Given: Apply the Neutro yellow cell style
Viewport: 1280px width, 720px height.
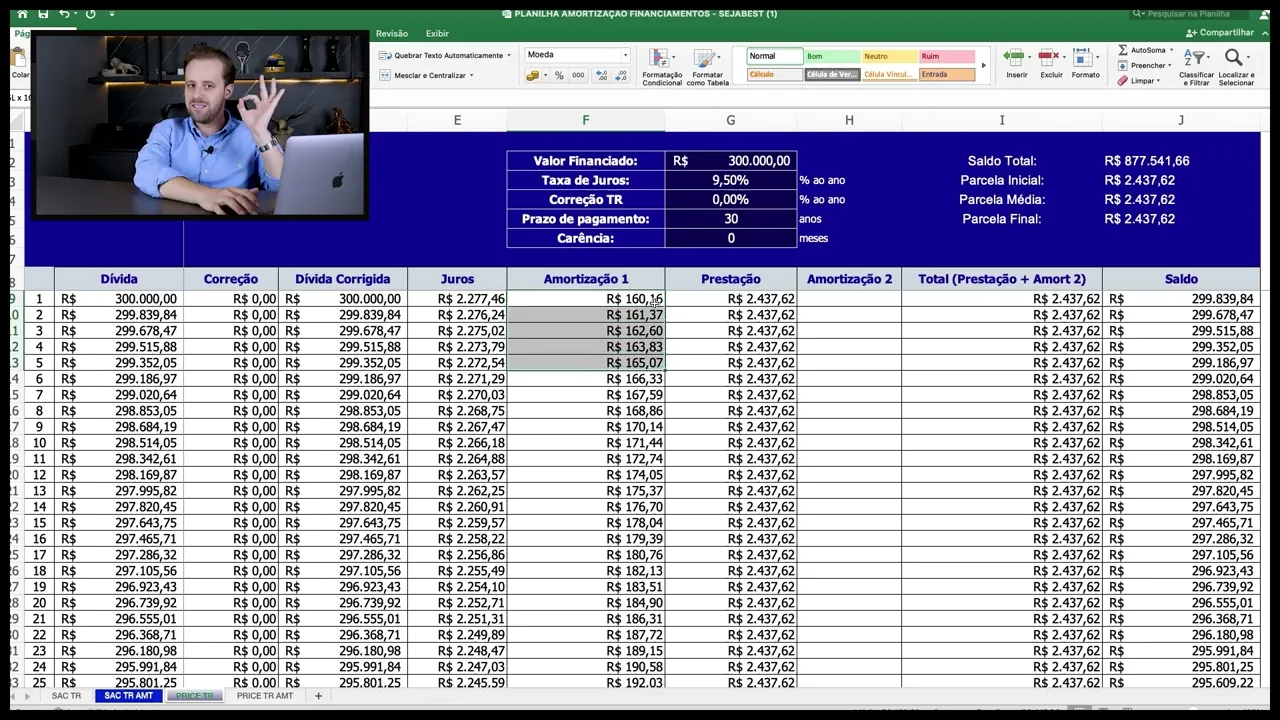Looking at the screenshot, I should [x=889, y=56].
